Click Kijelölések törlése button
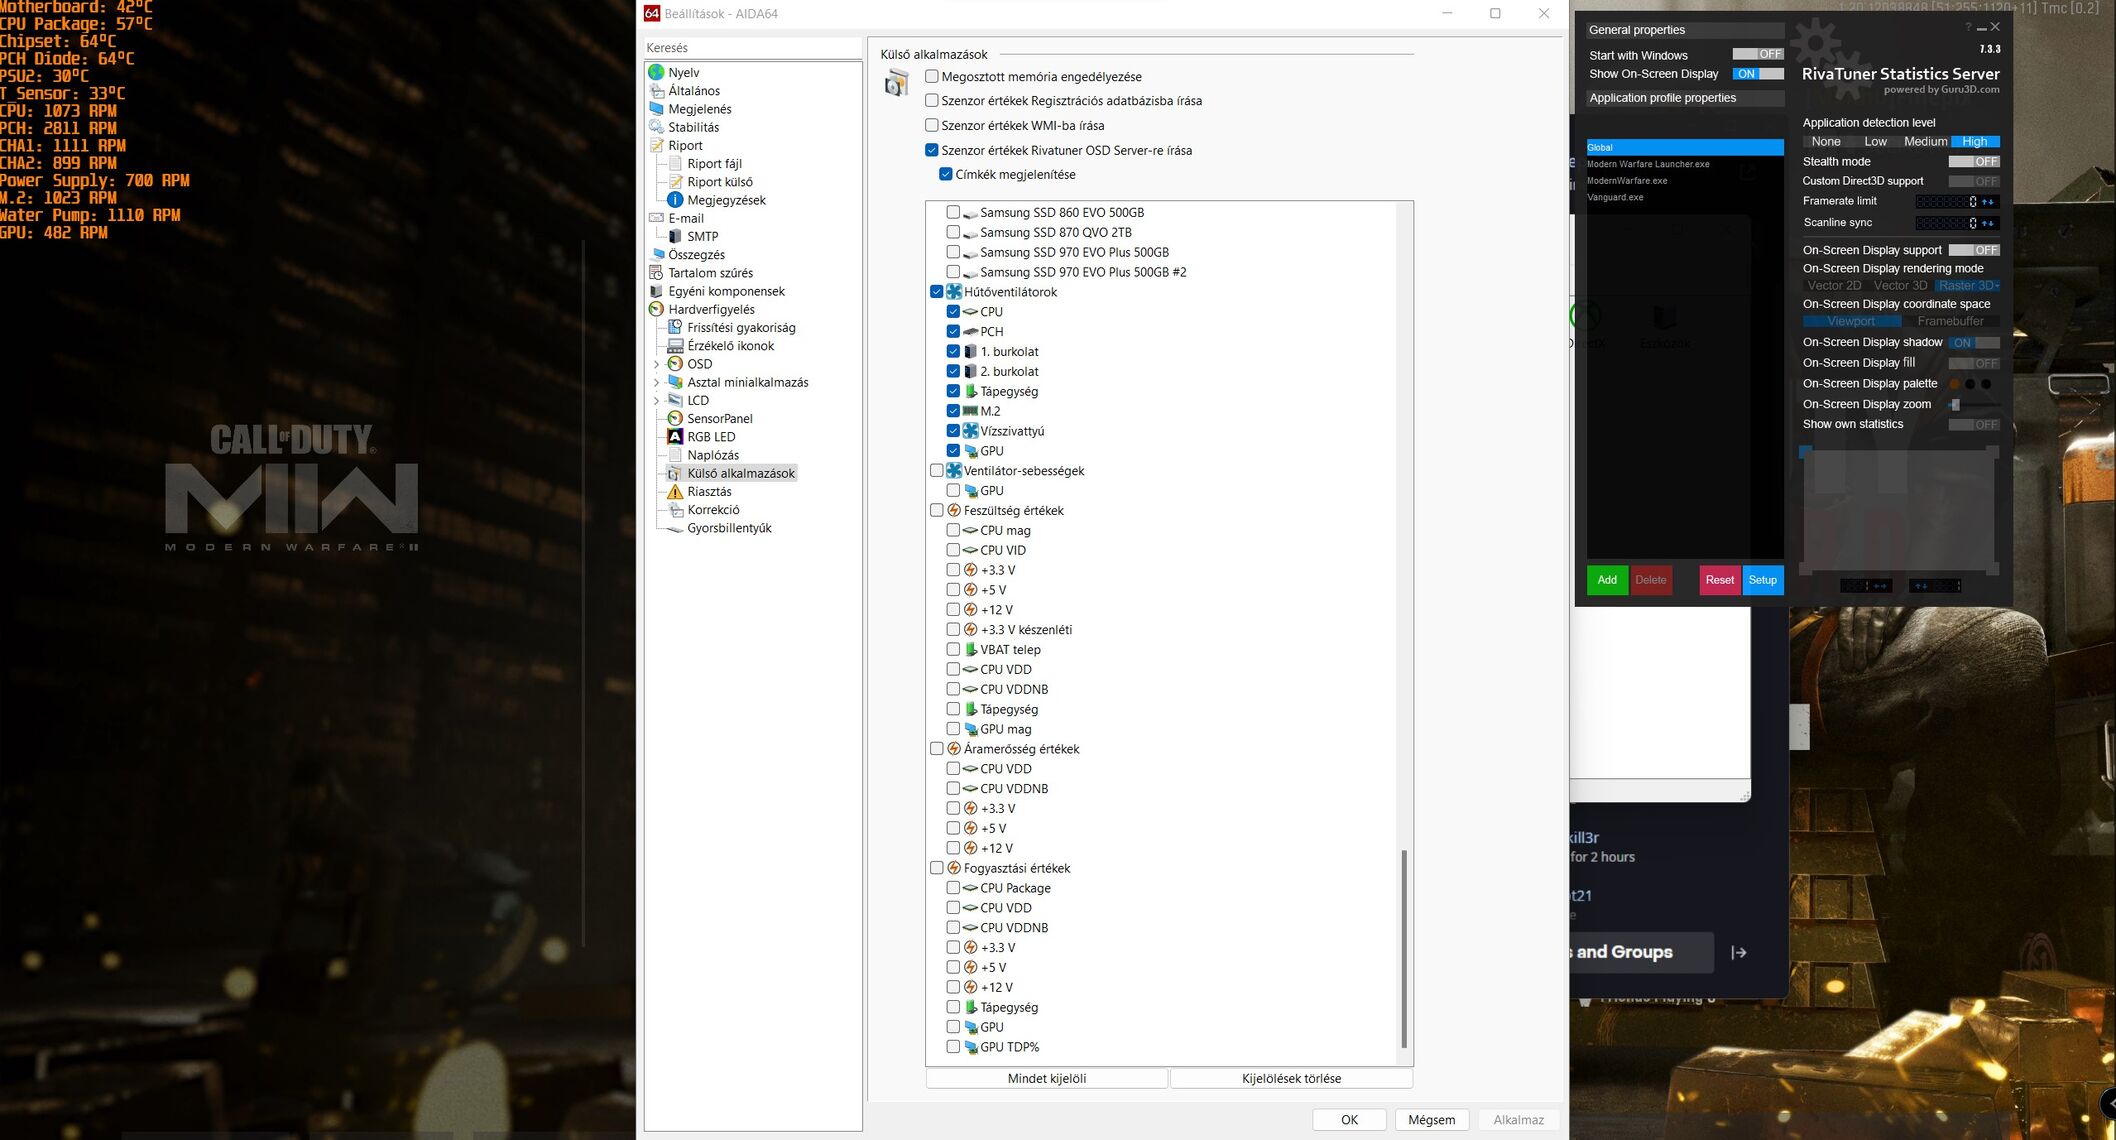This screenshot has height=1140, width=2116. (x=1291, y=1078)
